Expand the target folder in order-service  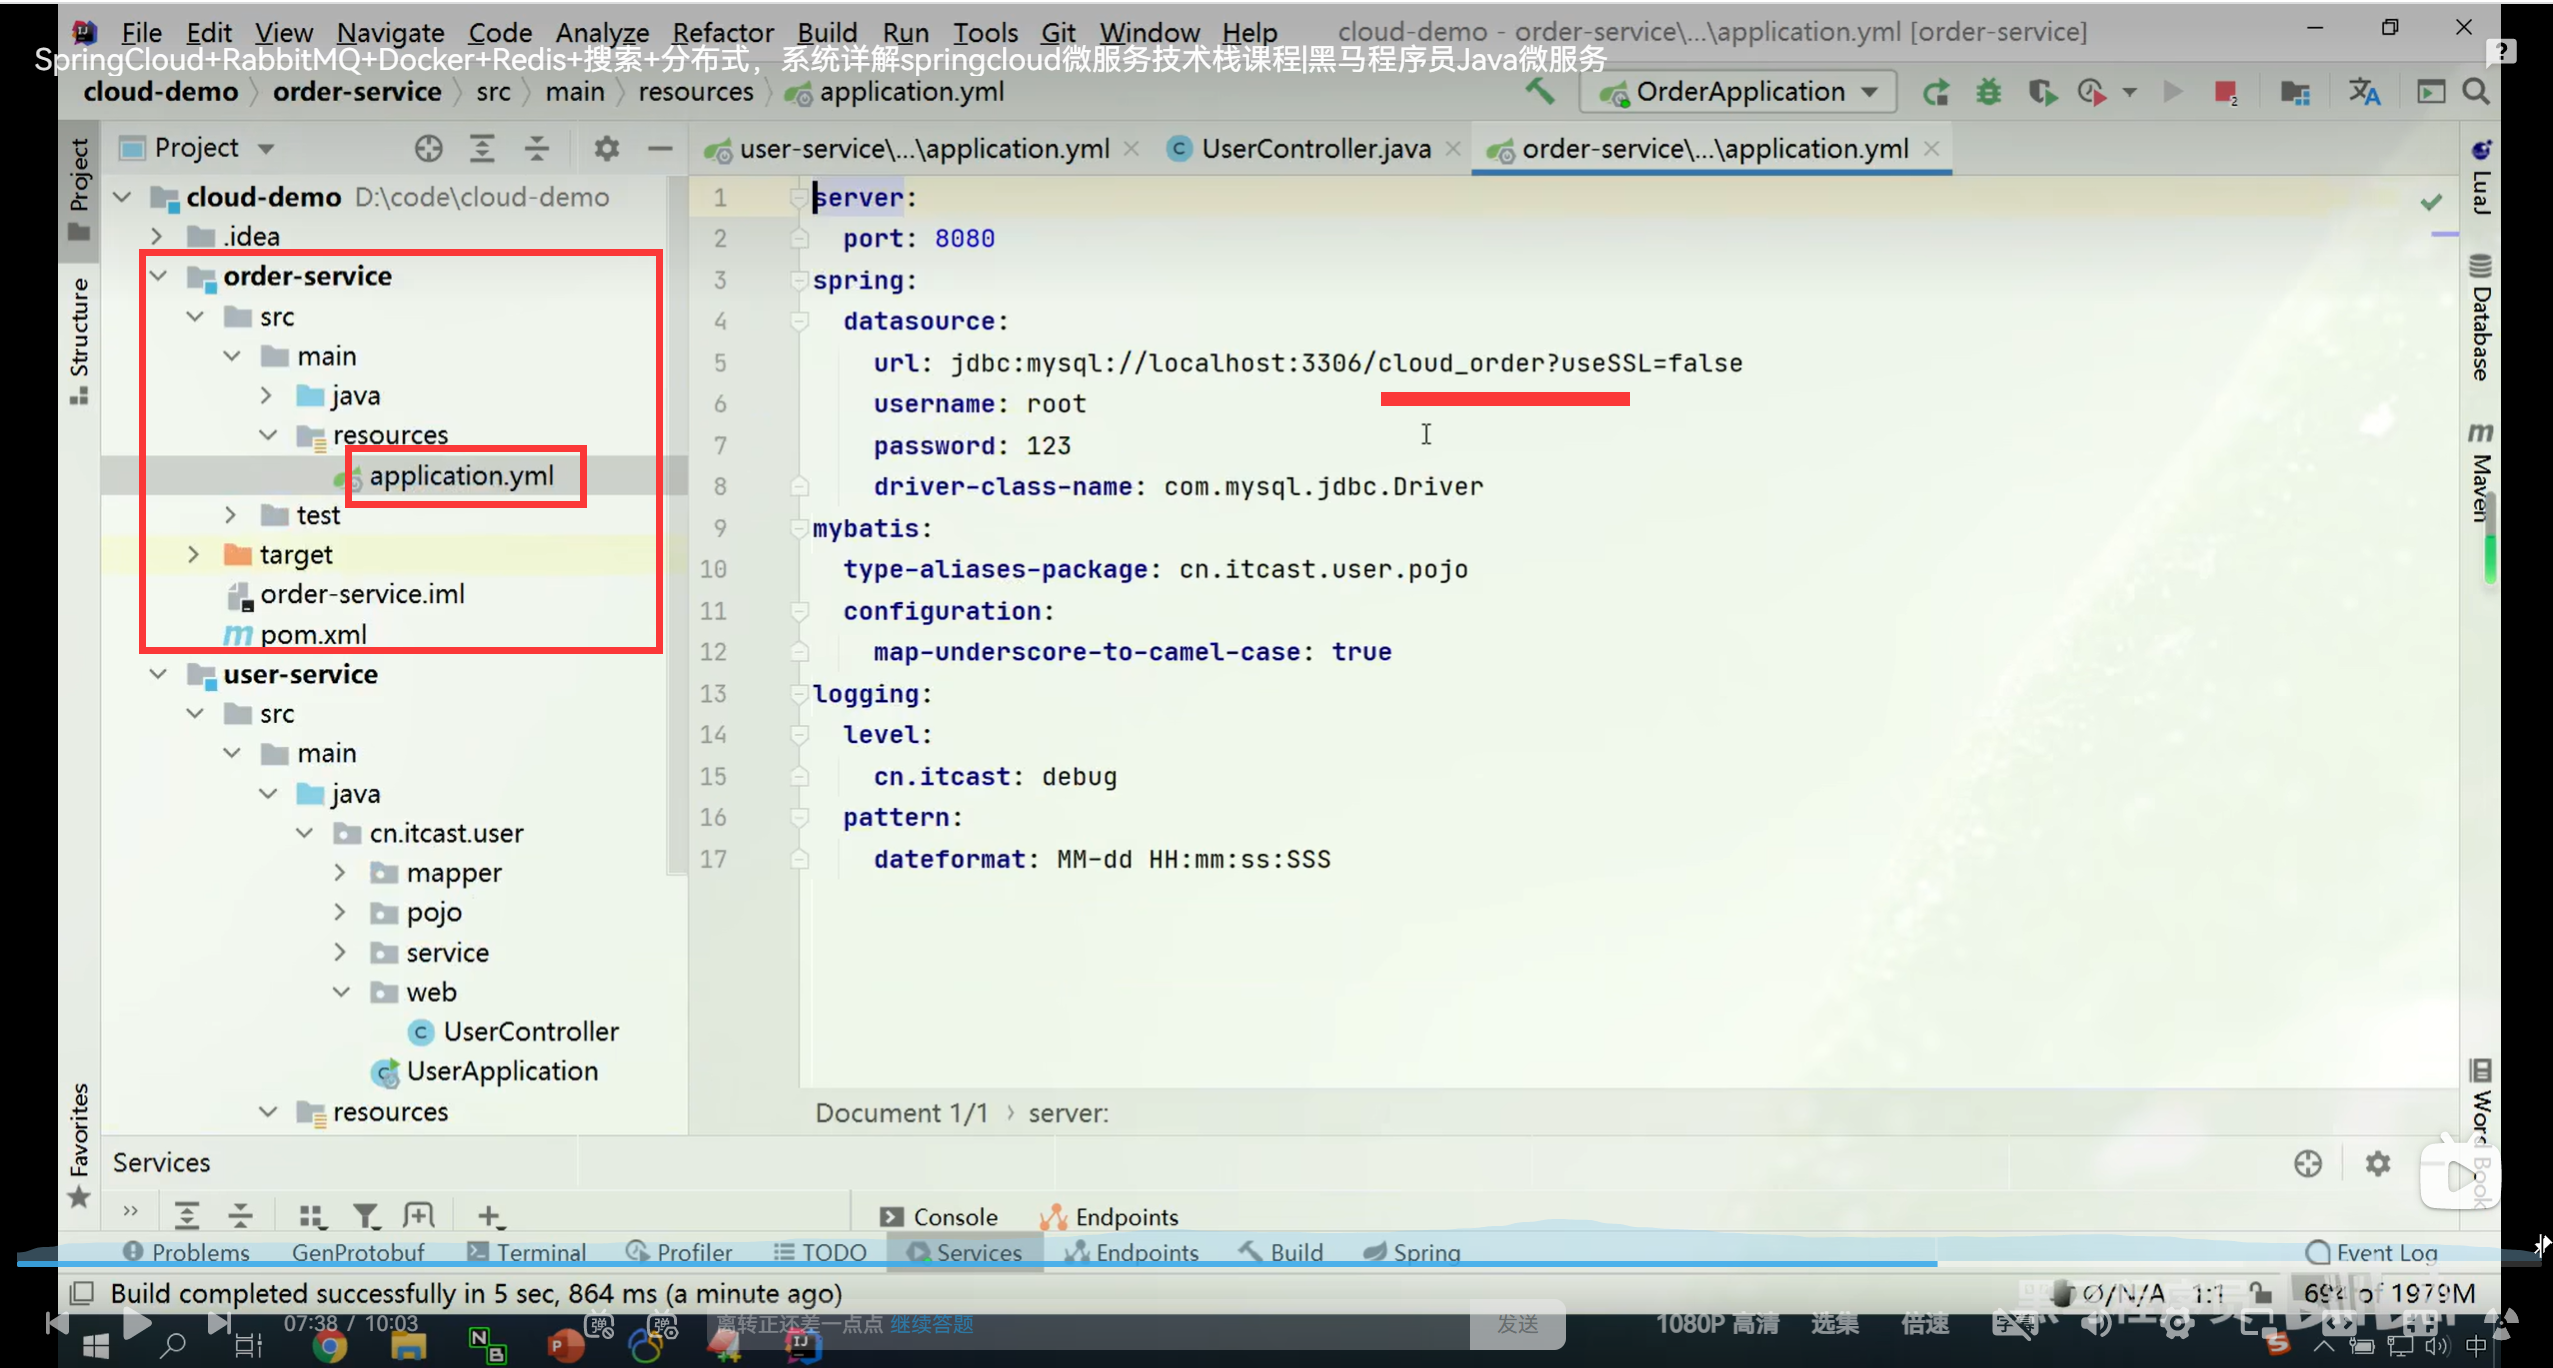tap(194, 554)
